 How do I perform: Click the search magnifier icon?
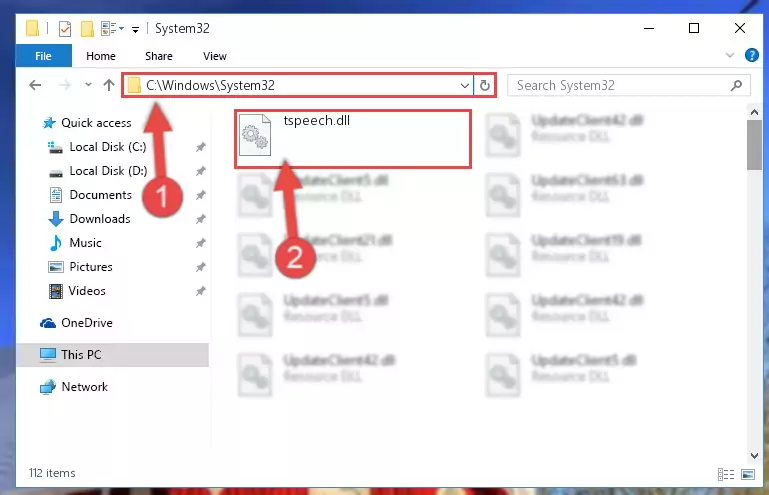click(x=736, y=85)
